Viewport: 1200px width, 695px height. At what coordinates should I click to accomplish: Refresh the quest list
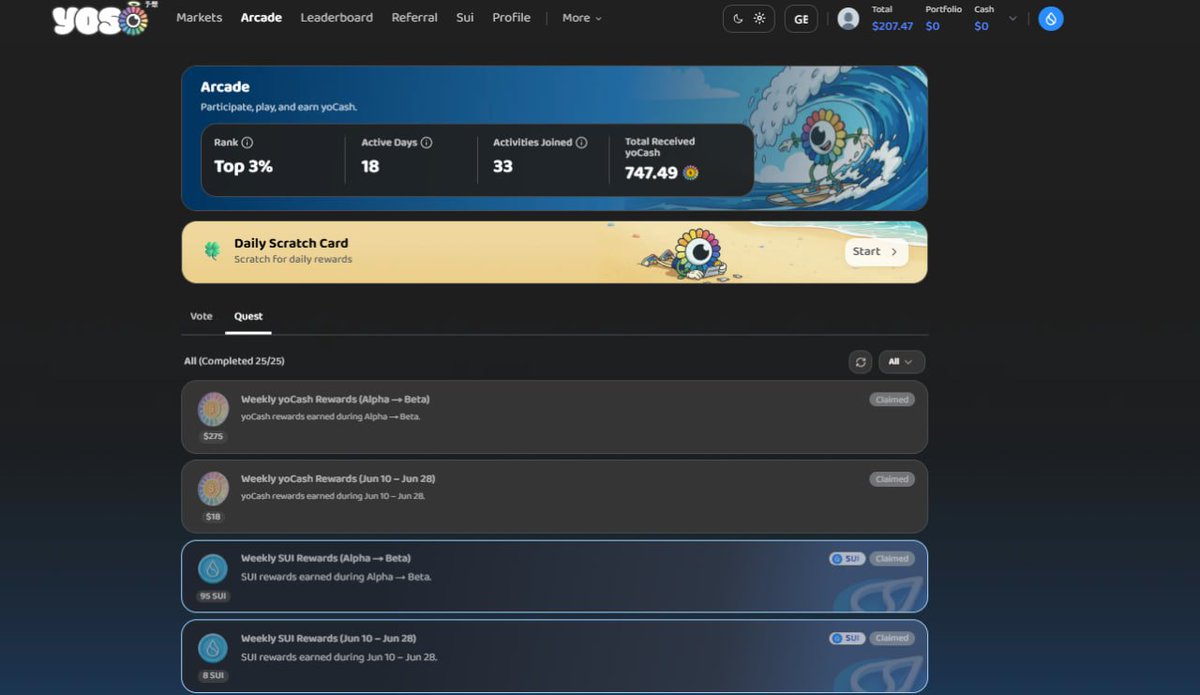tap(860, 362)
